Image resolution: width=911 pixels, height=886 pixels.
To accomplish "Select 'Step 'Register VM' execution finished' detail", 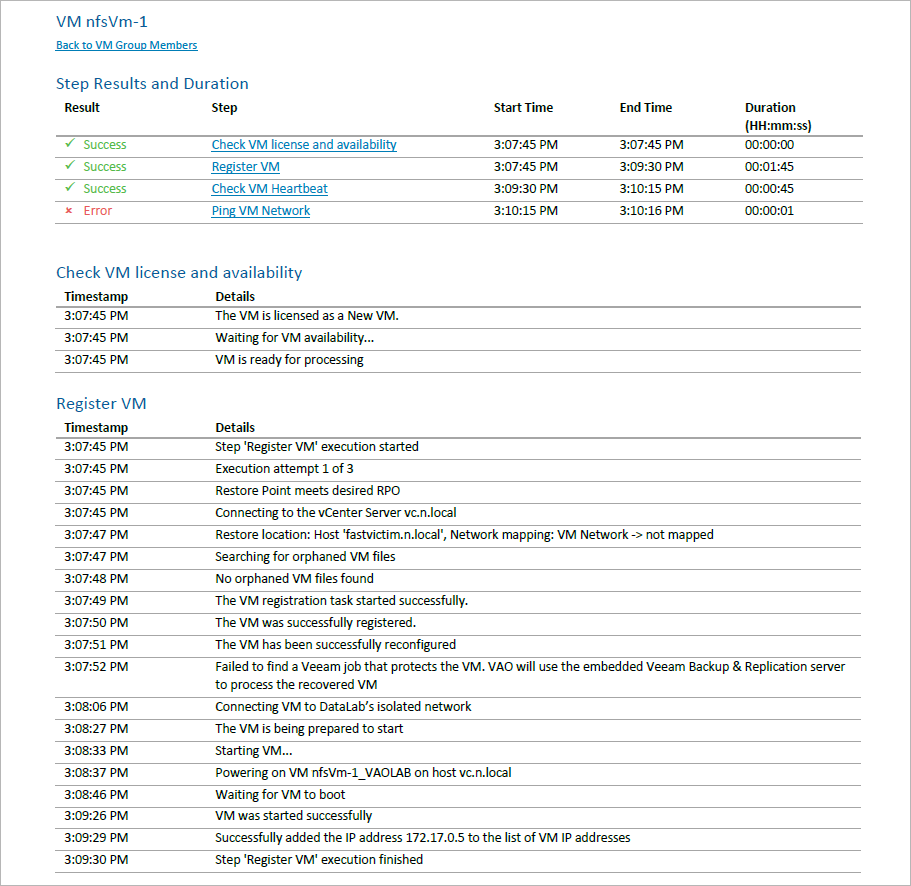I will [x=319, y=860].
